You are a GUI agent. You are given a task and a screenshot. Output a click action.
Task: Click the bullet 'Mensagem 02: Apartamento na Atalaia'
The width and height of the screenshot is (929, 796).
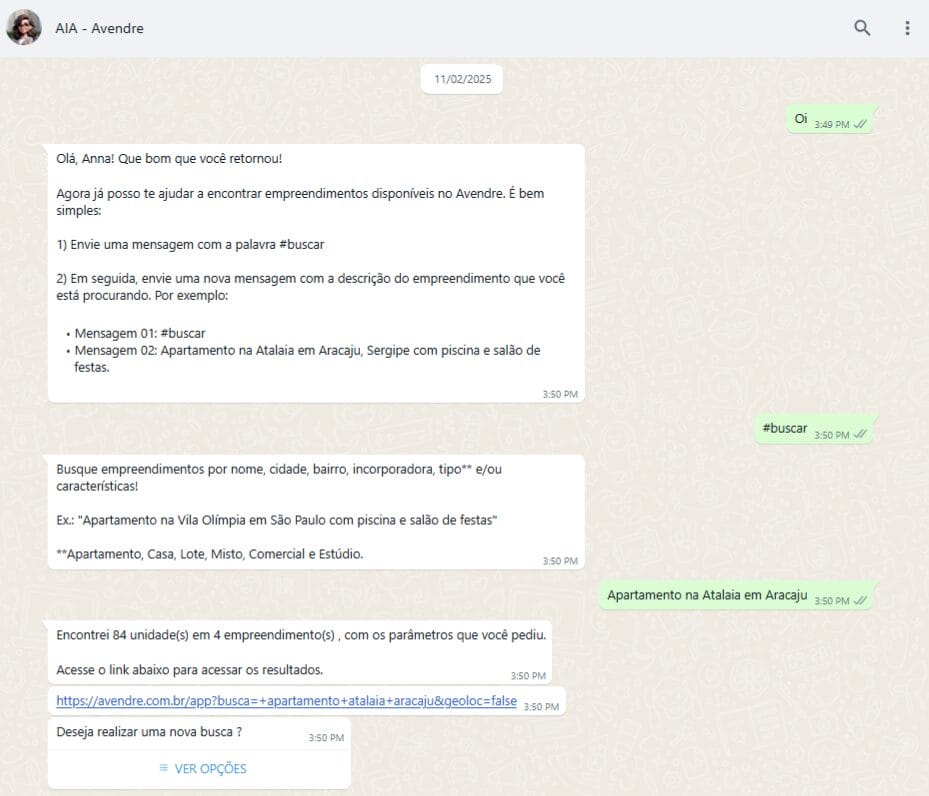coord(307,359)
